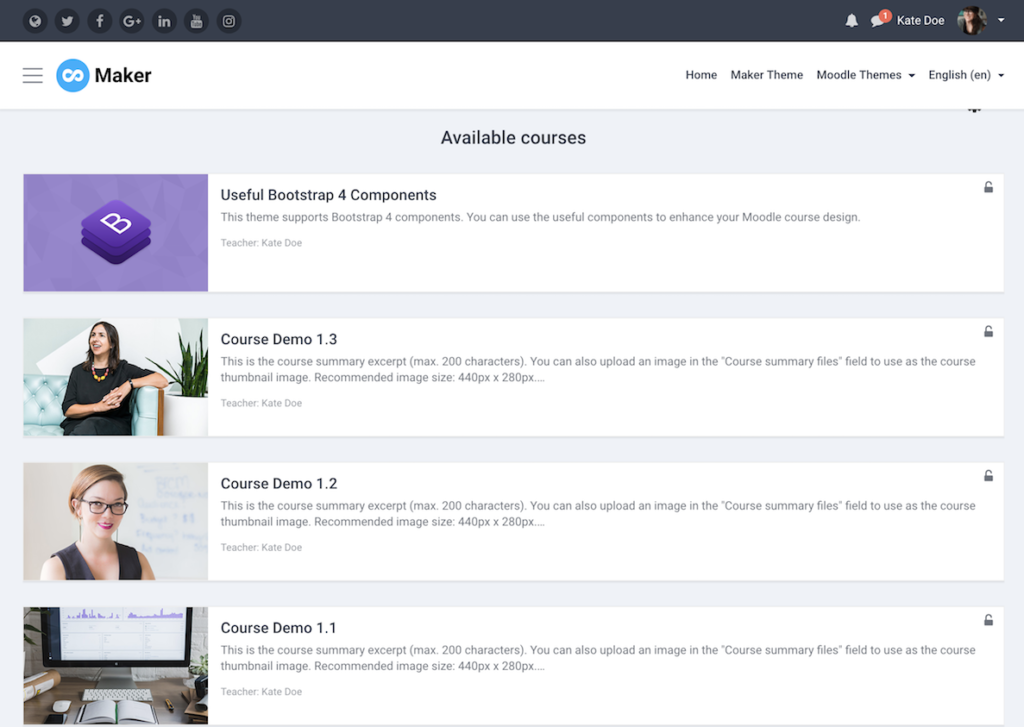The height and width of the screenshot is (727, 1024).
Task: Open the YouTube social icon
Action: pos(197,21)
